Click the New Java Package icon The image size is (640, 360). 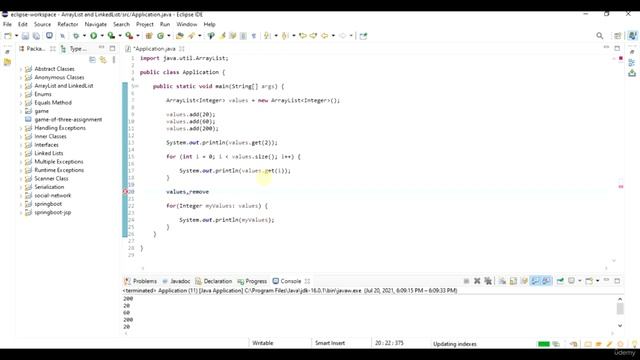[x=149, y=36]
